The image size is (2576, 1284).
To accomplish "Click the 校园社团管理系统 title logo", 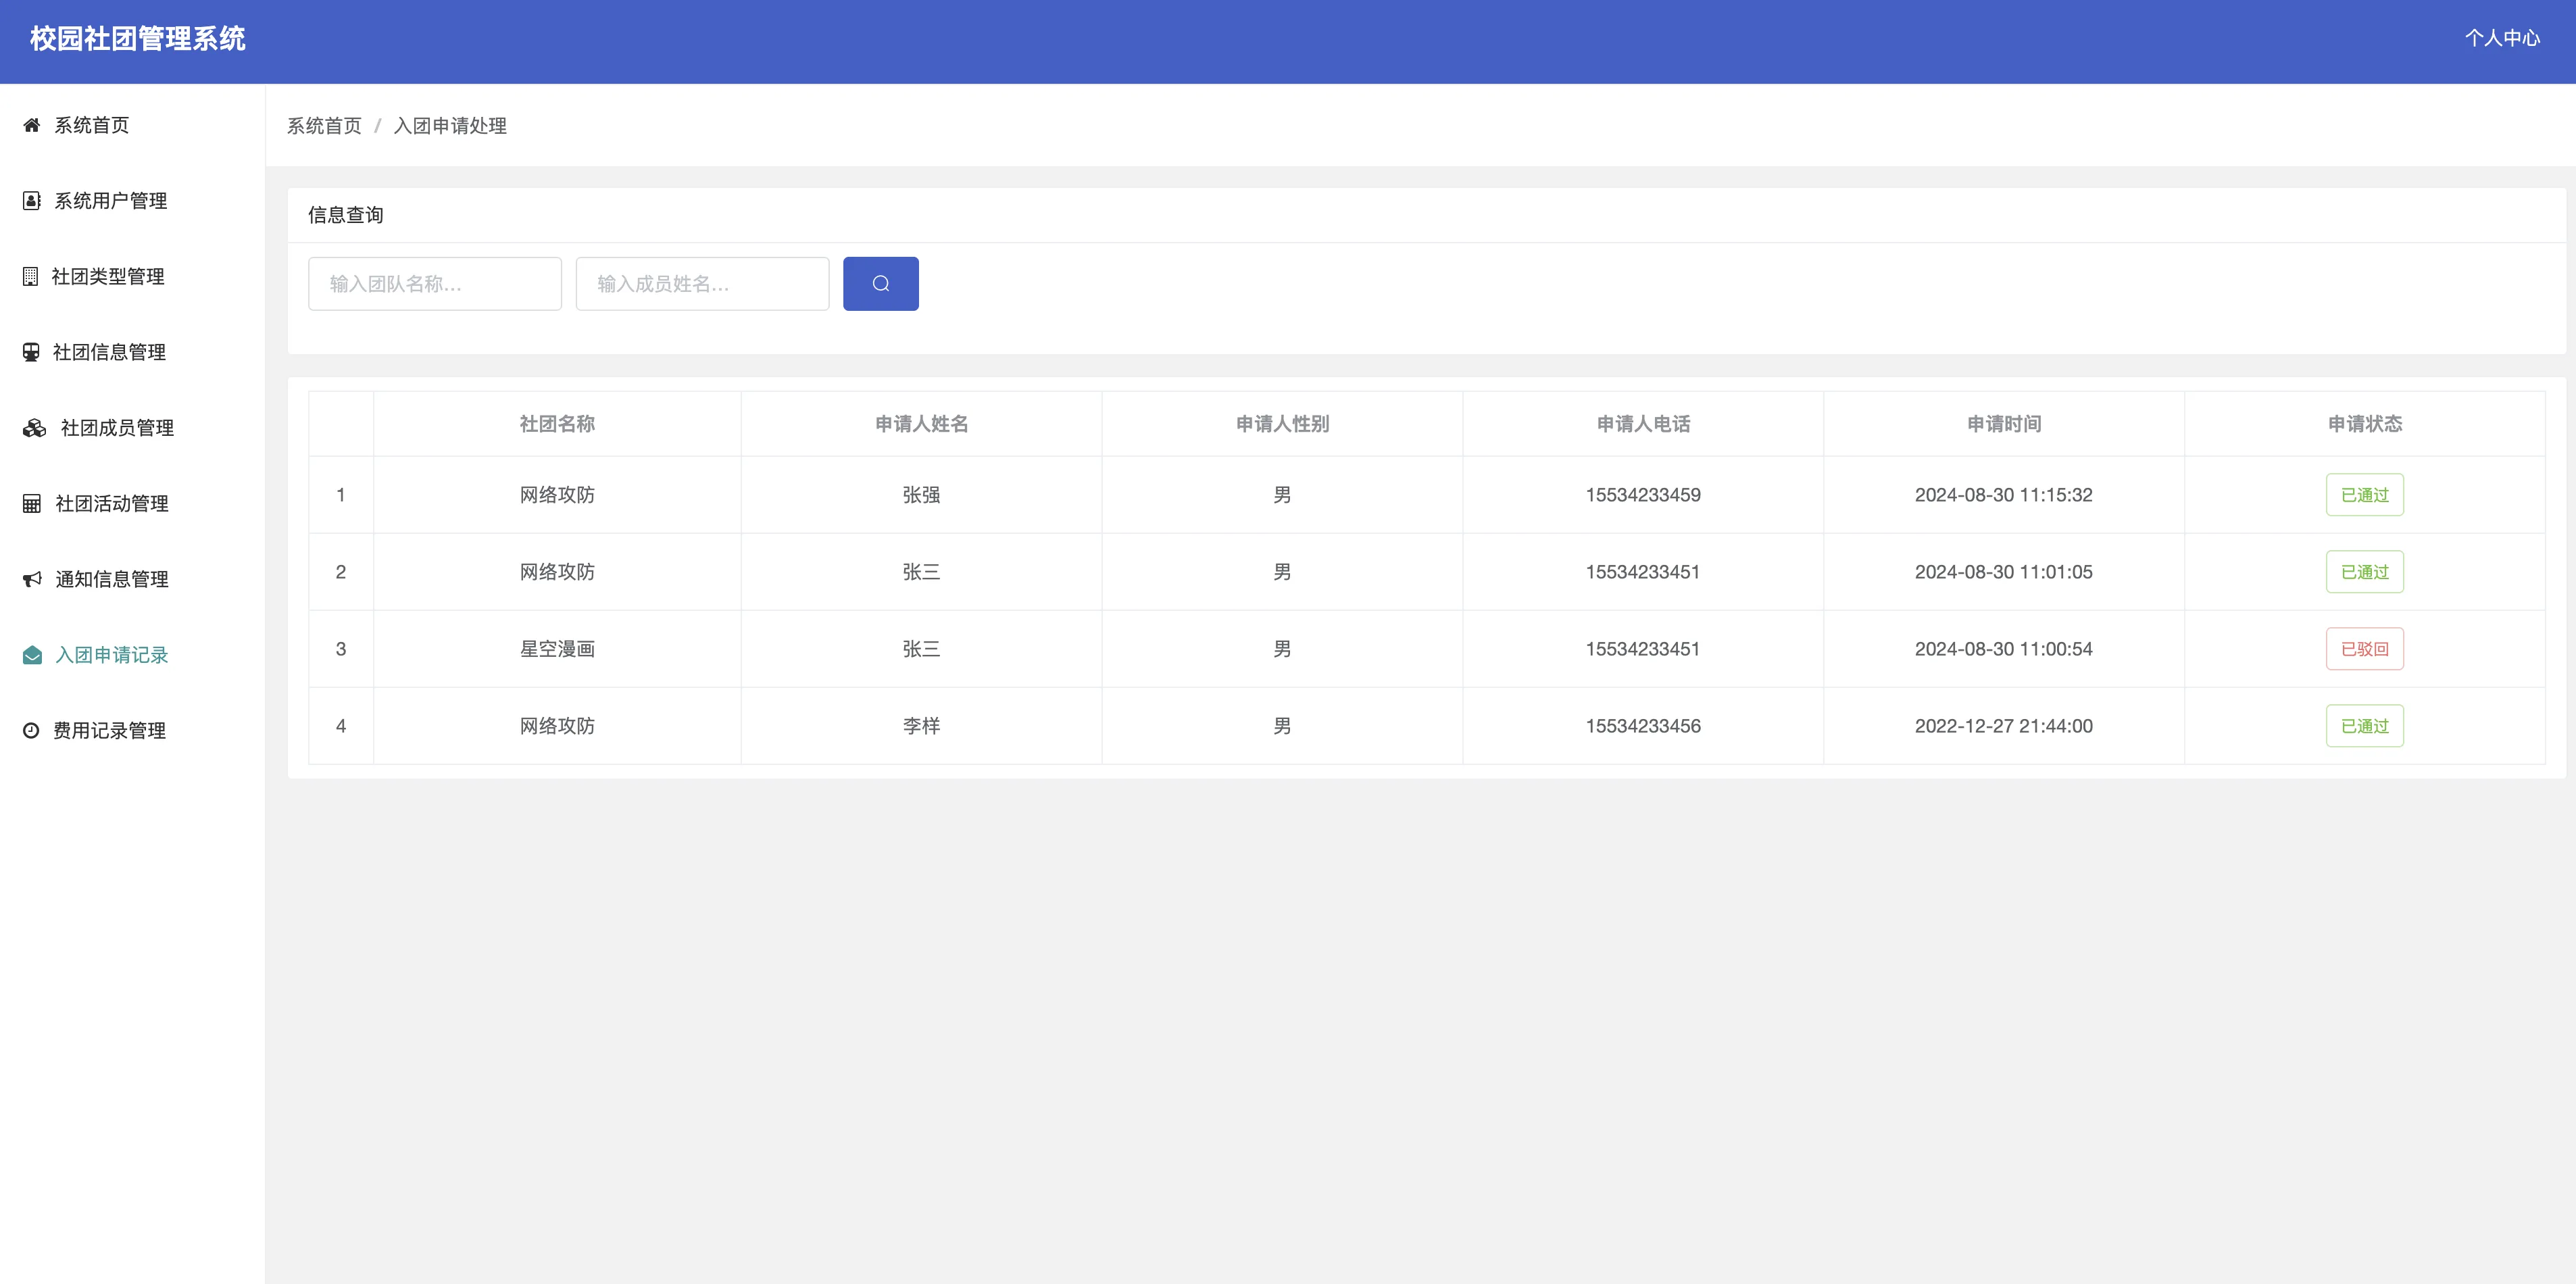I will coord(138,39).
